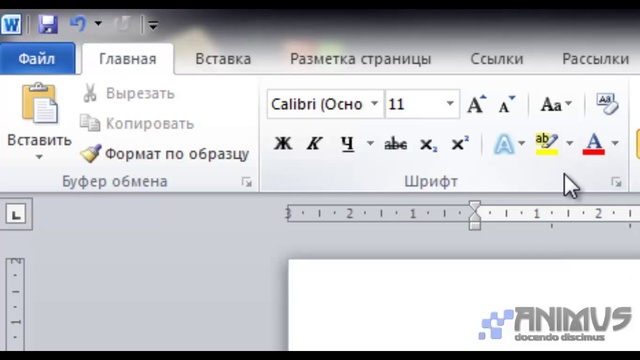The width and height of the screenshot is (640, 360).
Task: Open the Ссылки tab
Action: (x=497, y=59)
